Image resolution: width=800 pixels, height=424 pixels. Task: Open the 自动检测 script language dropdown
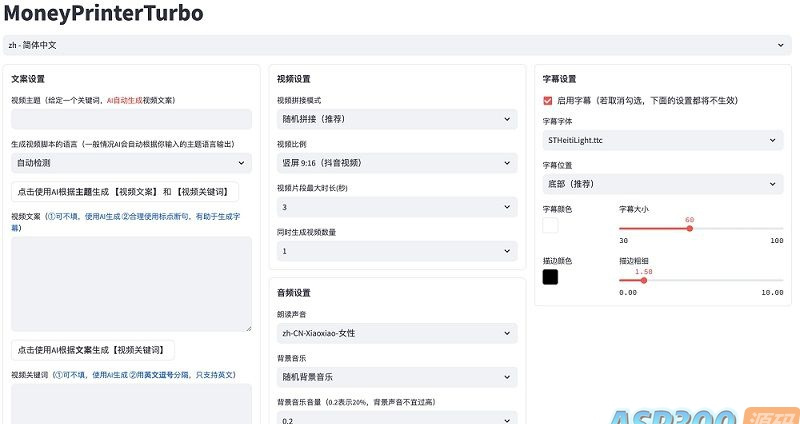pos(132,163)
